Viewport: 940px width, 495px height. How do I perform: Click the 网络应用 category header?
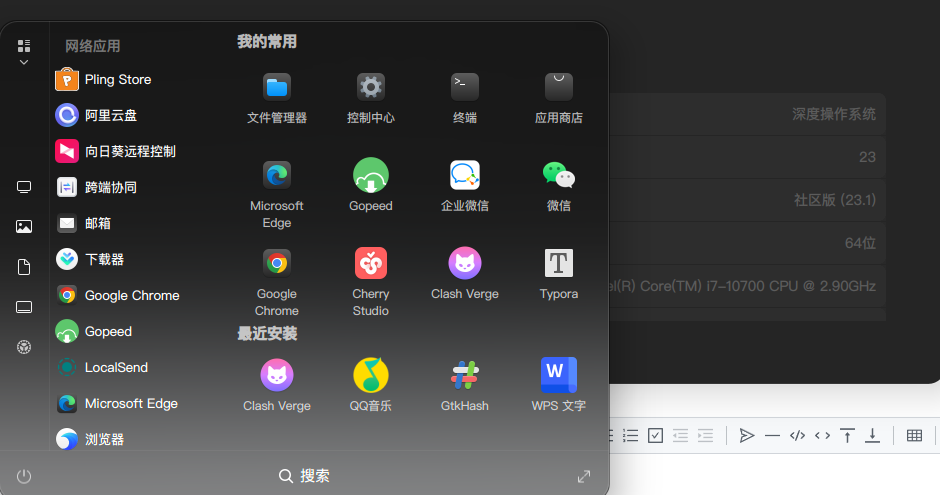coord(92,46)
